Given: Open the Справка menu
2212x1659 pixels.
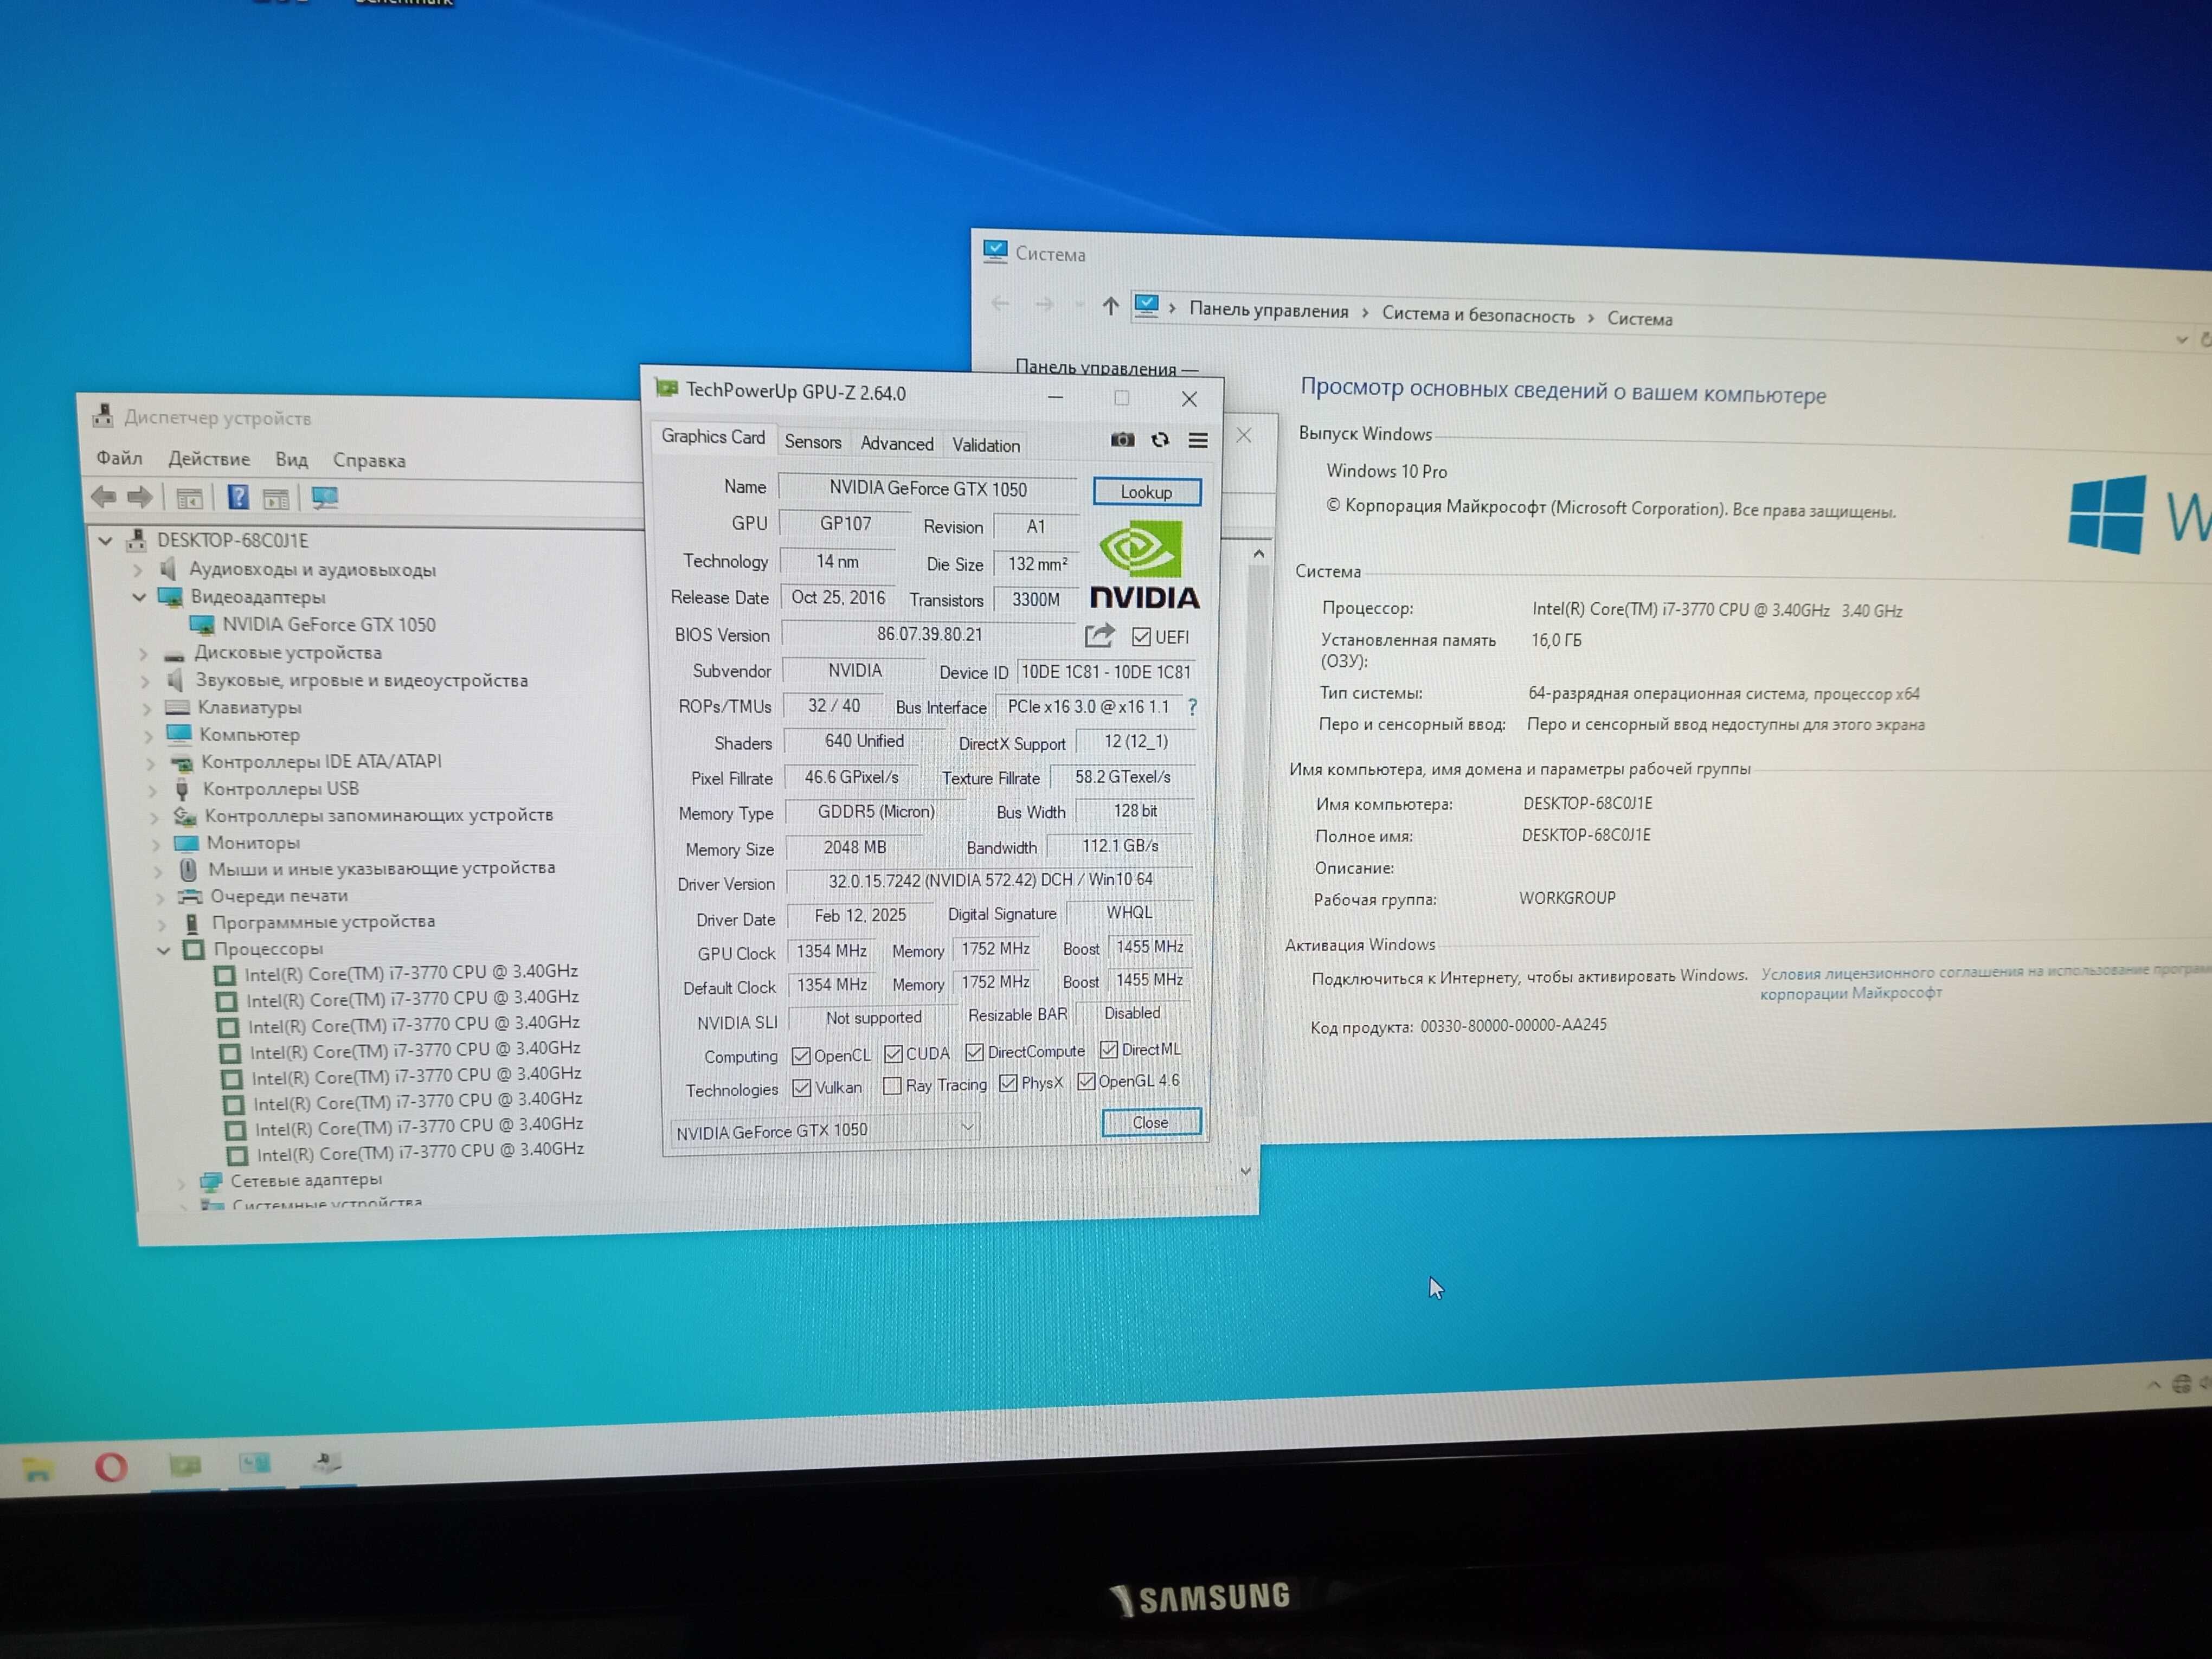Looking at the screenshot, I should click(x=369, y=461).
